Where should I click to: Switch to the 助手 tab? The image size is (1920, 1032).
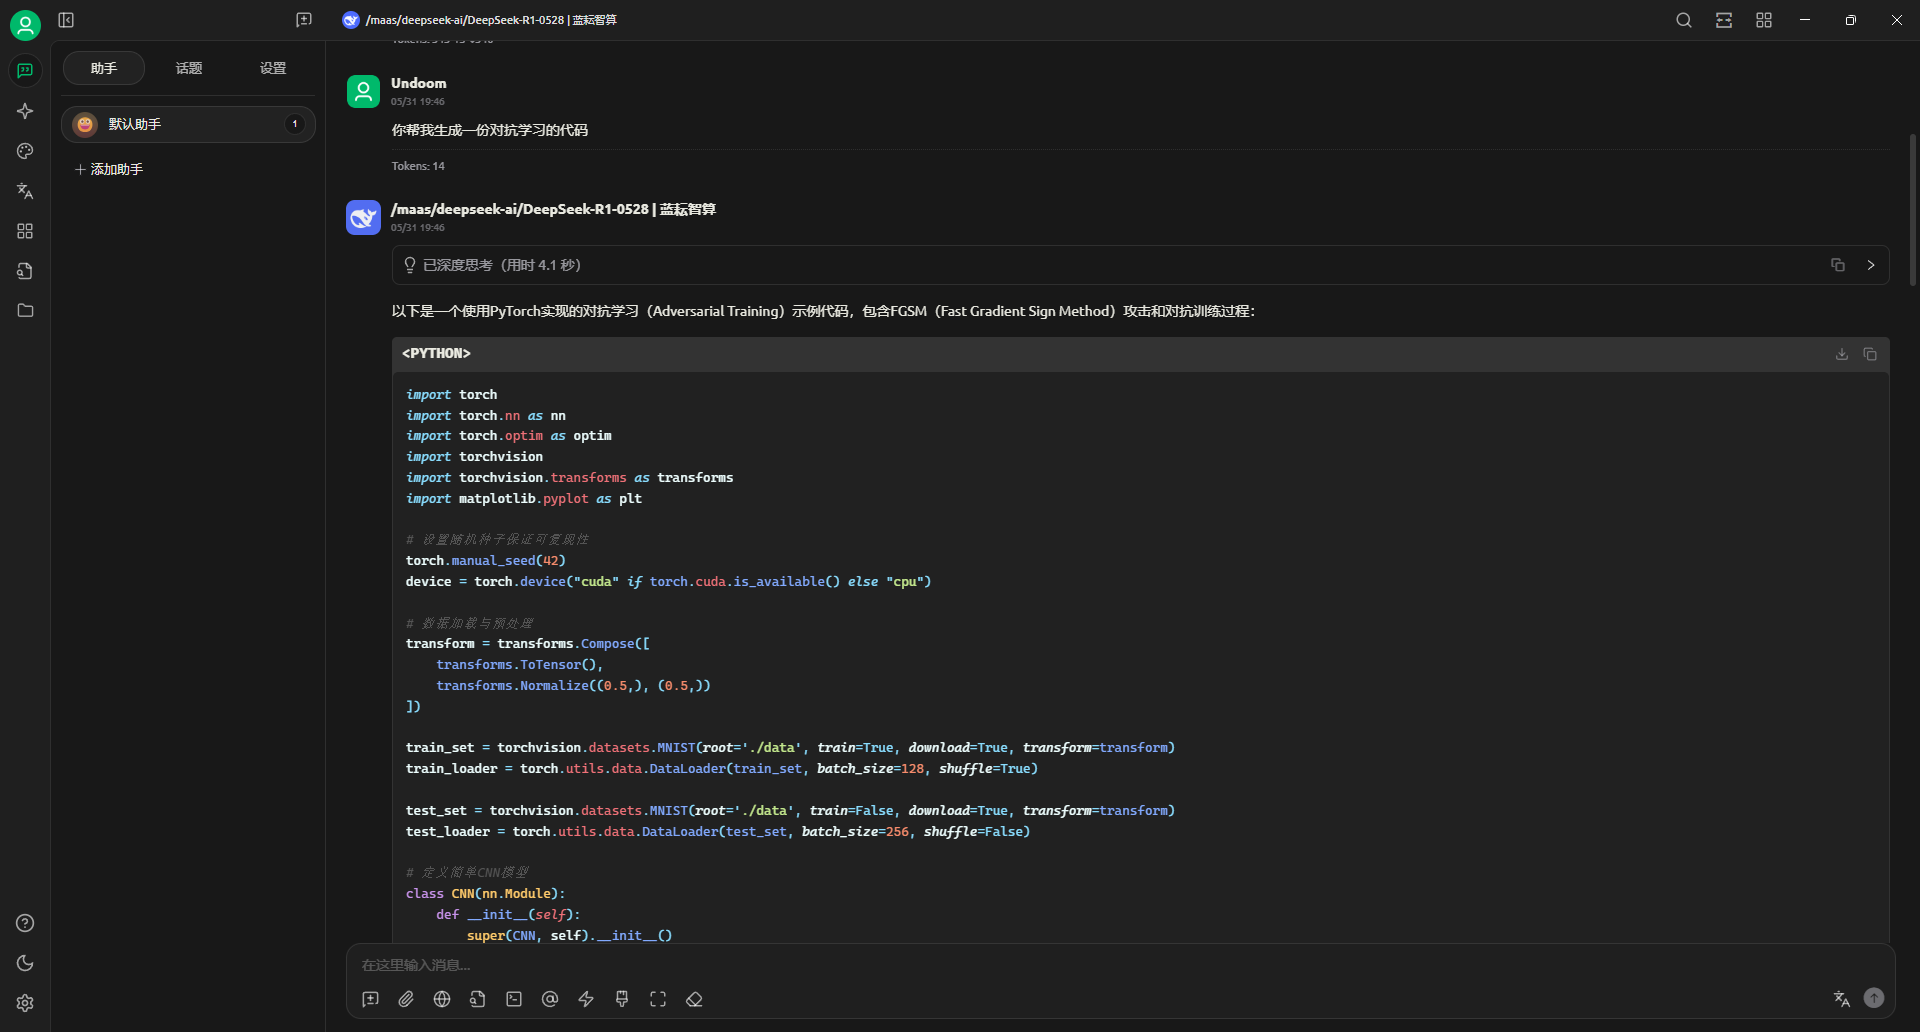104,68
